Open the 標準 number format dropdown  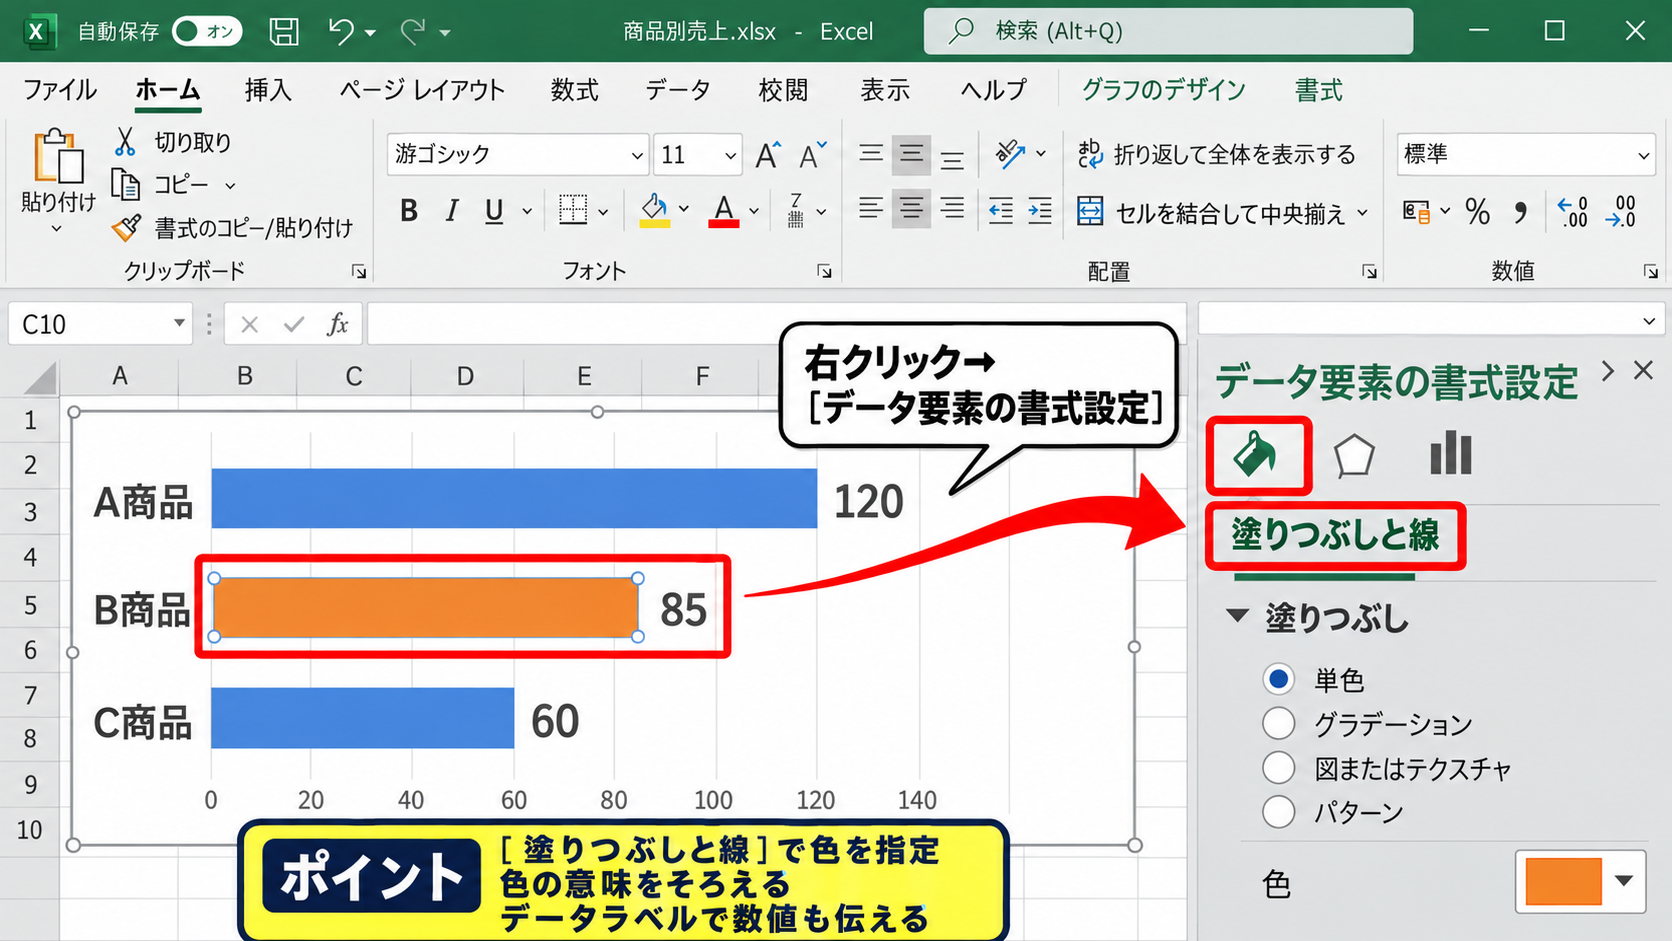click(1643, 155)
